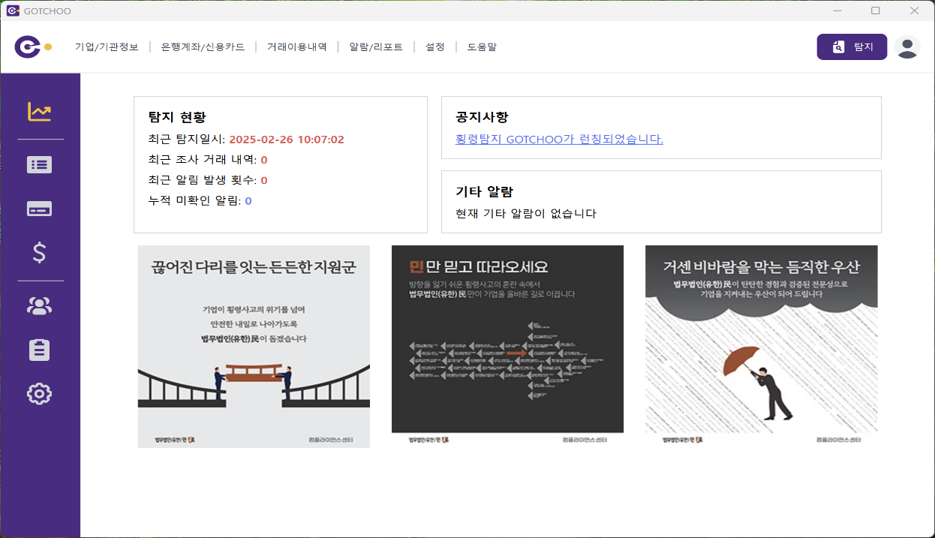Open the 기업/기관정보 menu
The height and width of the screenshot is (538, 935).
pos(106,47)
